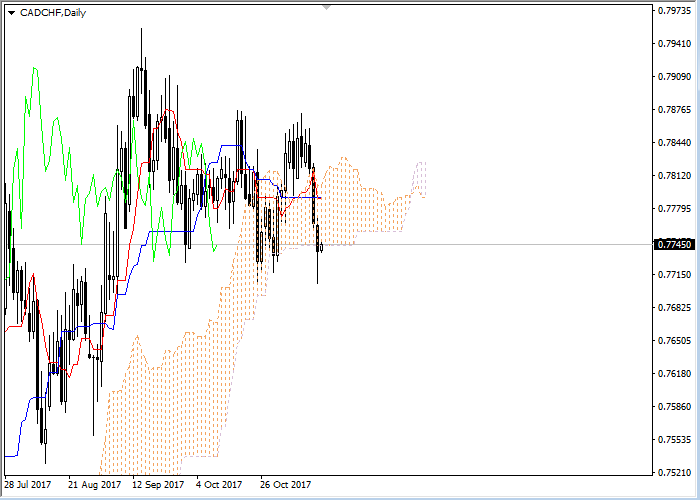700x500 pixels.
Task: Click price scale value 0.79735
Action: [674, 11]
